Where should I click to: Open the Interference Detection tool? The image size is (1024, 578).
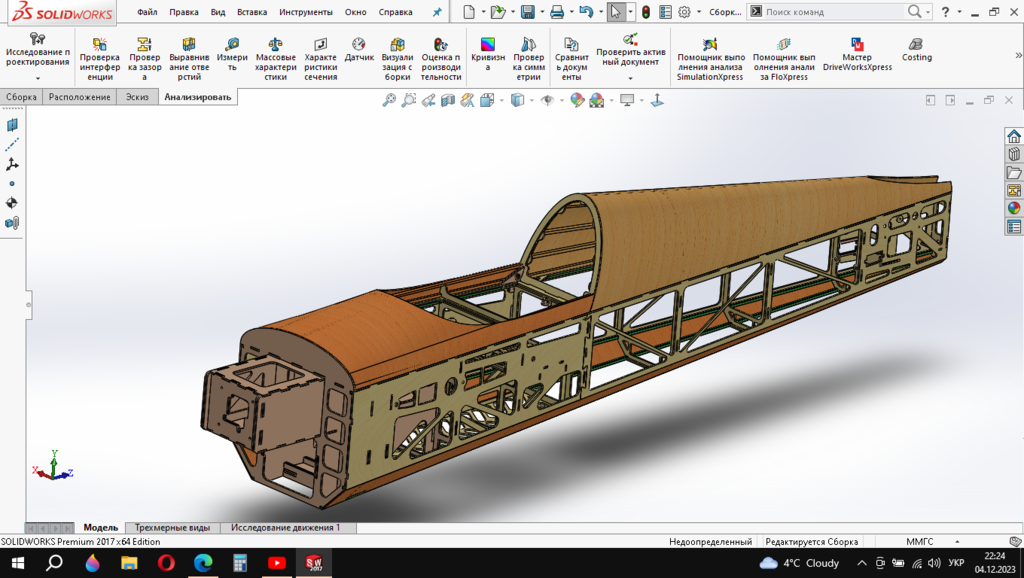[x=99, y=46]
